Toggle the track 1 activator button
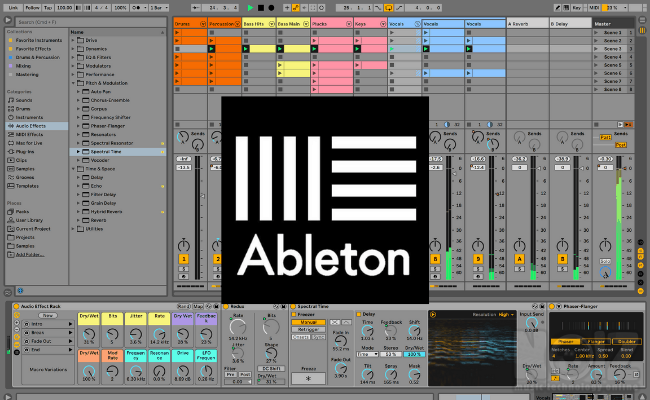 coord(184,260)
